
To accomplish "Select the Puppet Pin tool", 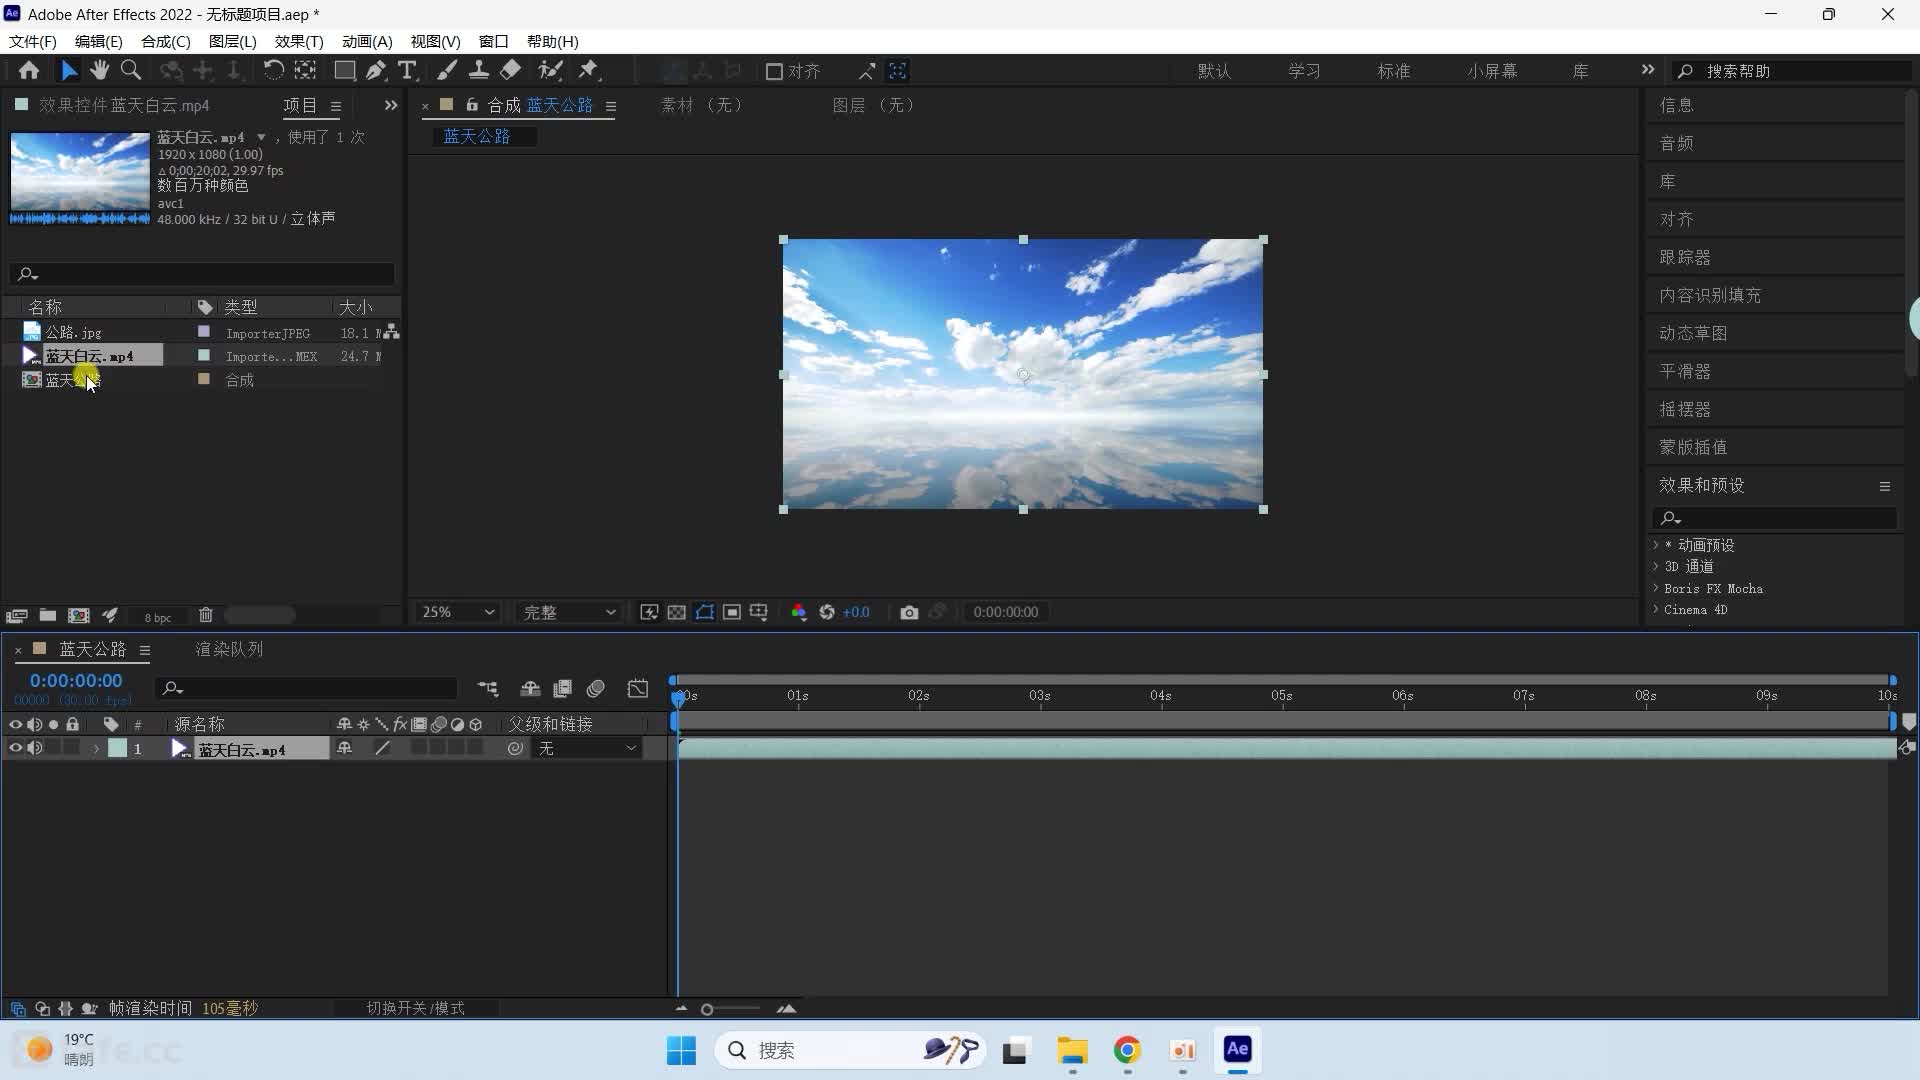I will tap(589, 71).
